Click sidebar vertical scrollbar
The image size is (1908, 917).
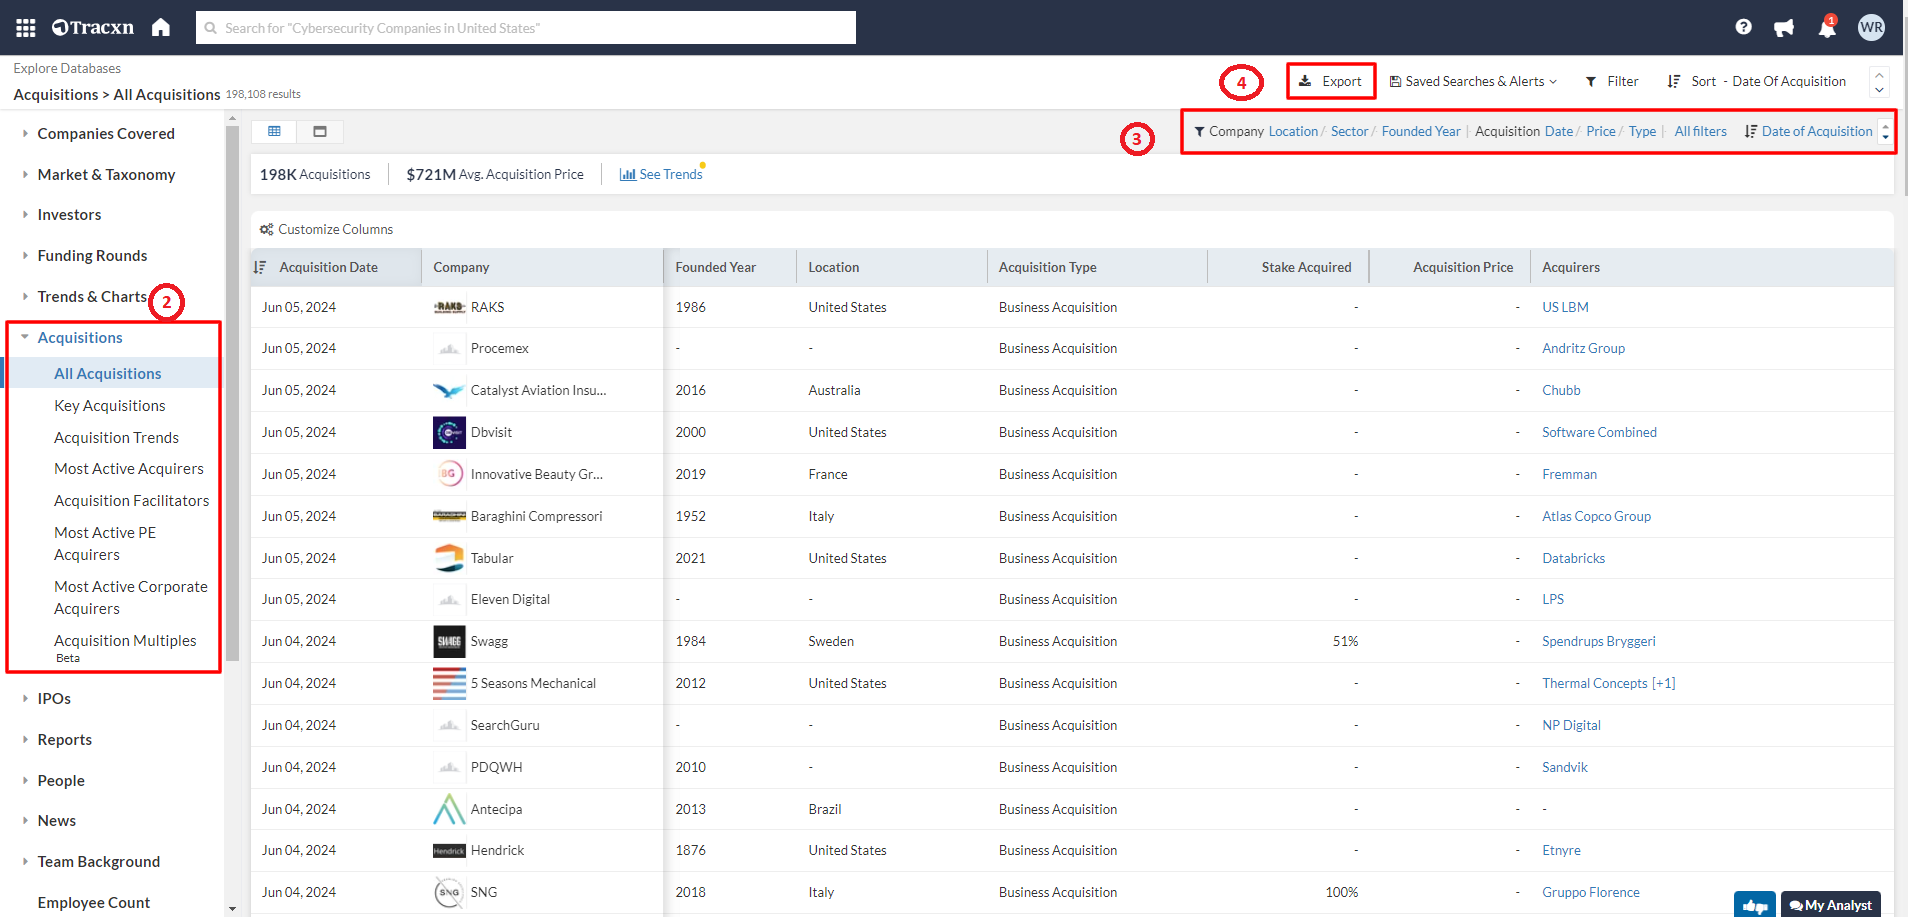[232, 393]
